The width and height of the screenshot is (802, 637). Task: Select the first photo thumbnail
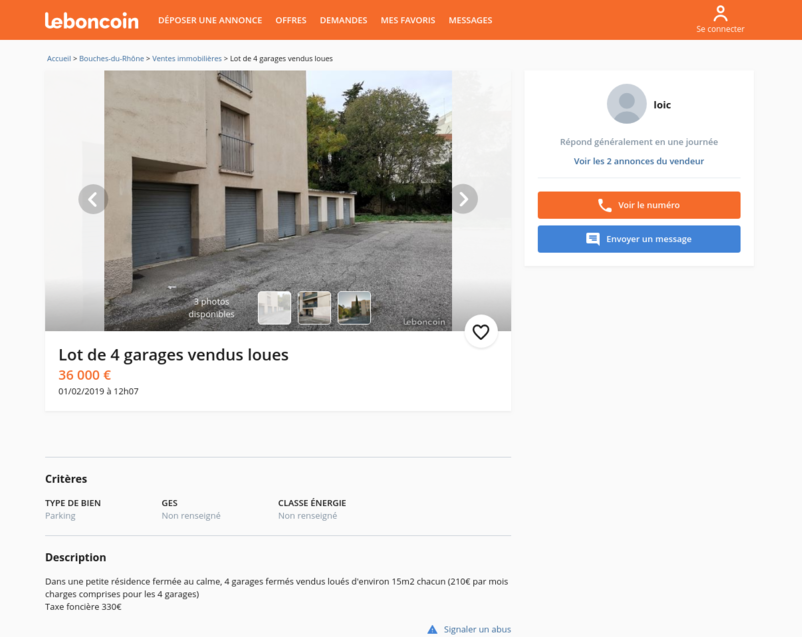click(275, 308)
